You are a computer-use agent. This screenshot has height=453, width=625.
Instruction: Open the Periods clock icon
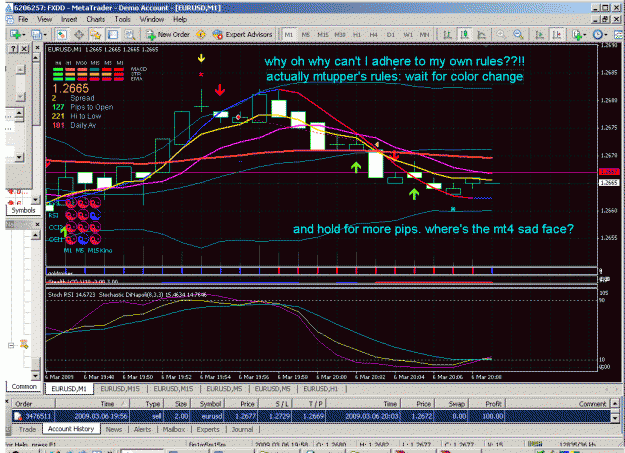coord(597,35)
